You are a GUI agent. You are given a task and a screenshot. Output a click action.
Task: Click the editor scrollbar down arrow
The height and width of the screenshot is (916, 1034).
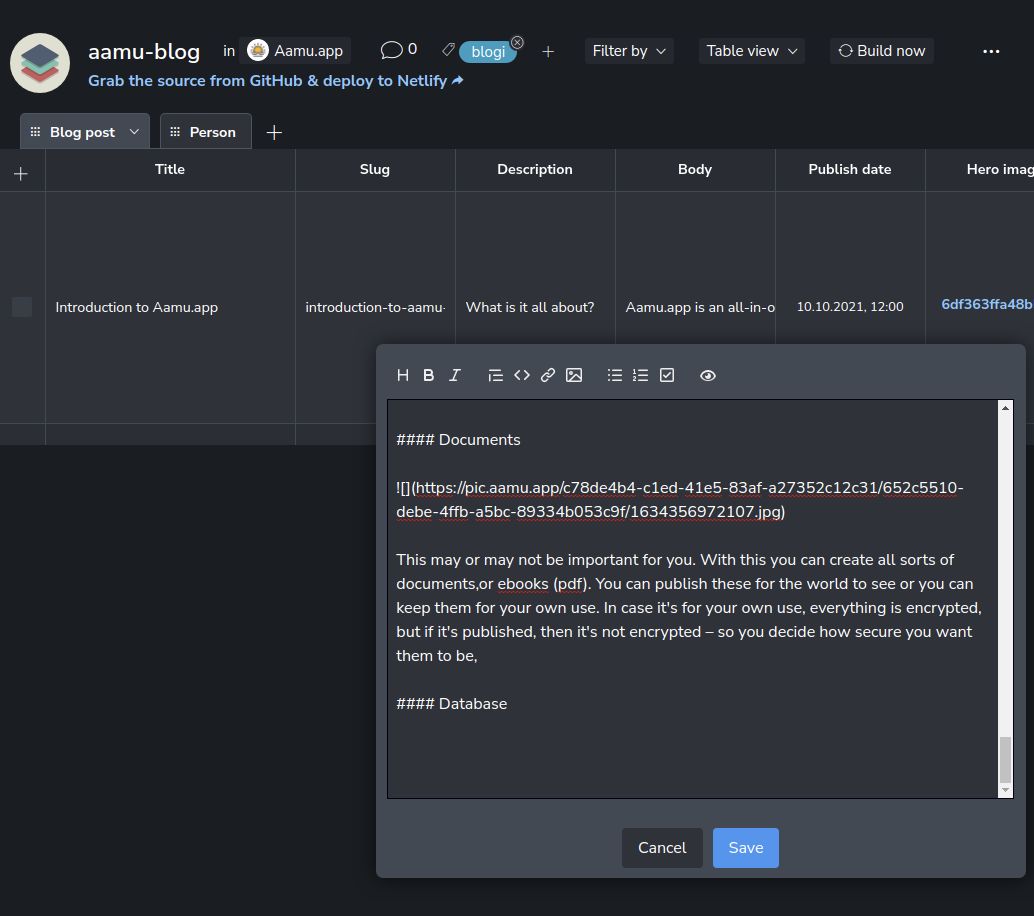[x=1005, y=790]
